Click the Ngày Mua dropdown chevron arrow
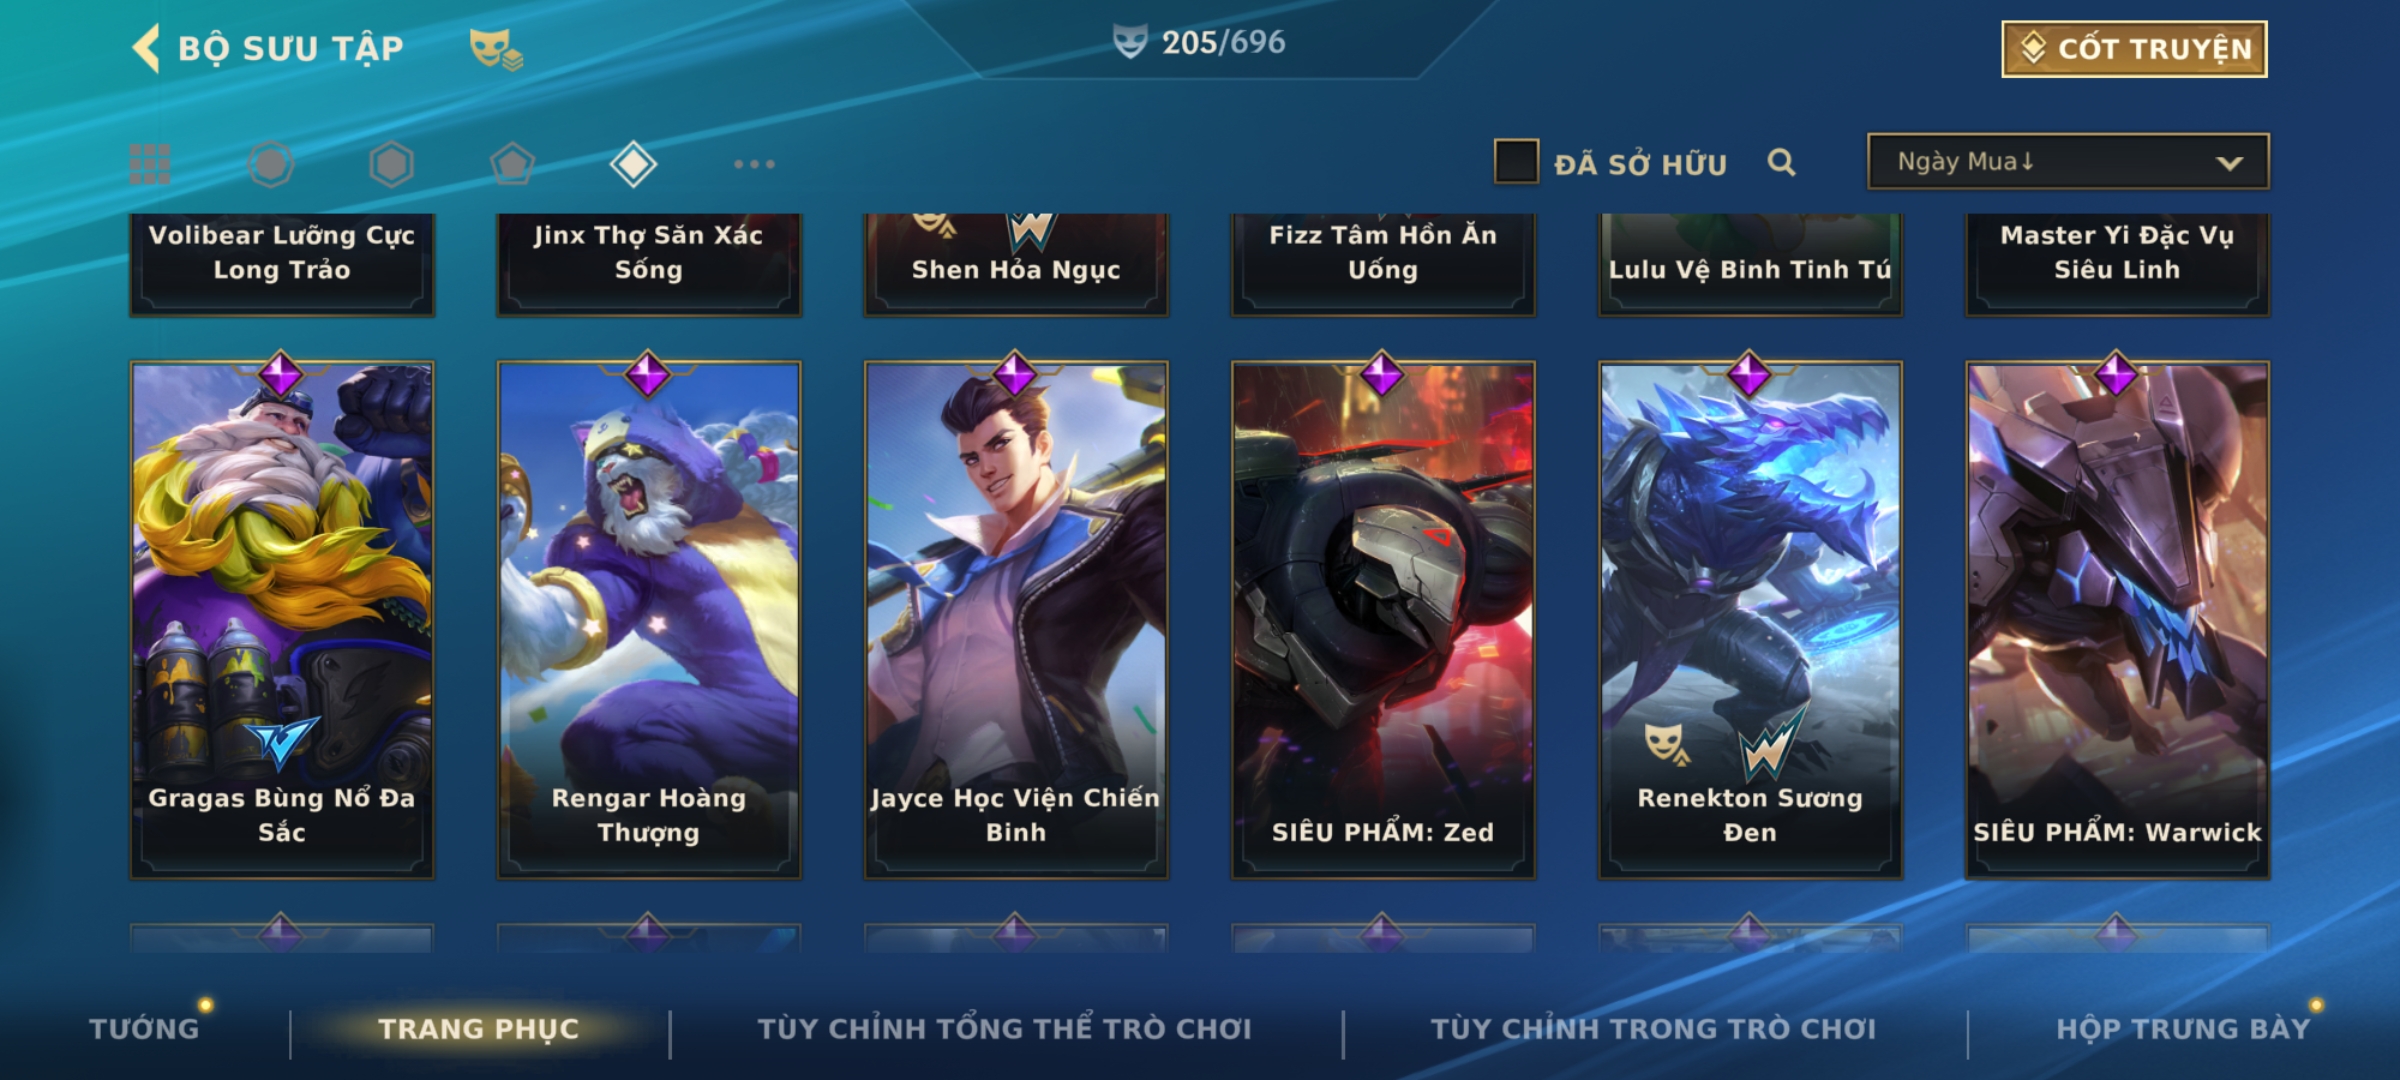 click(2229, 163)
